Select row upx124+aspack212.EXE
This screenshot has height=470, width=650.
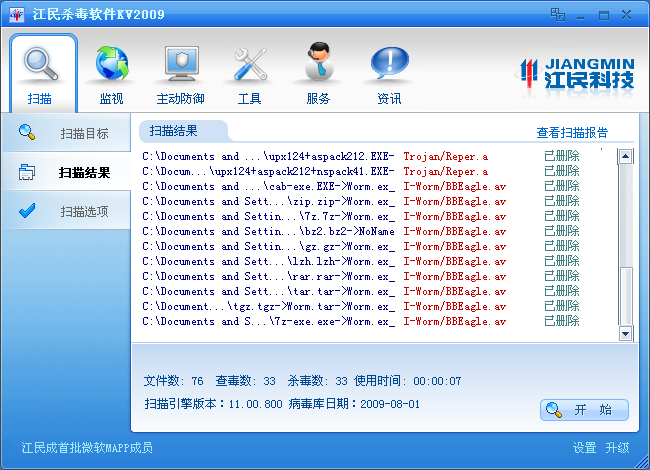(x=361, y=156)
